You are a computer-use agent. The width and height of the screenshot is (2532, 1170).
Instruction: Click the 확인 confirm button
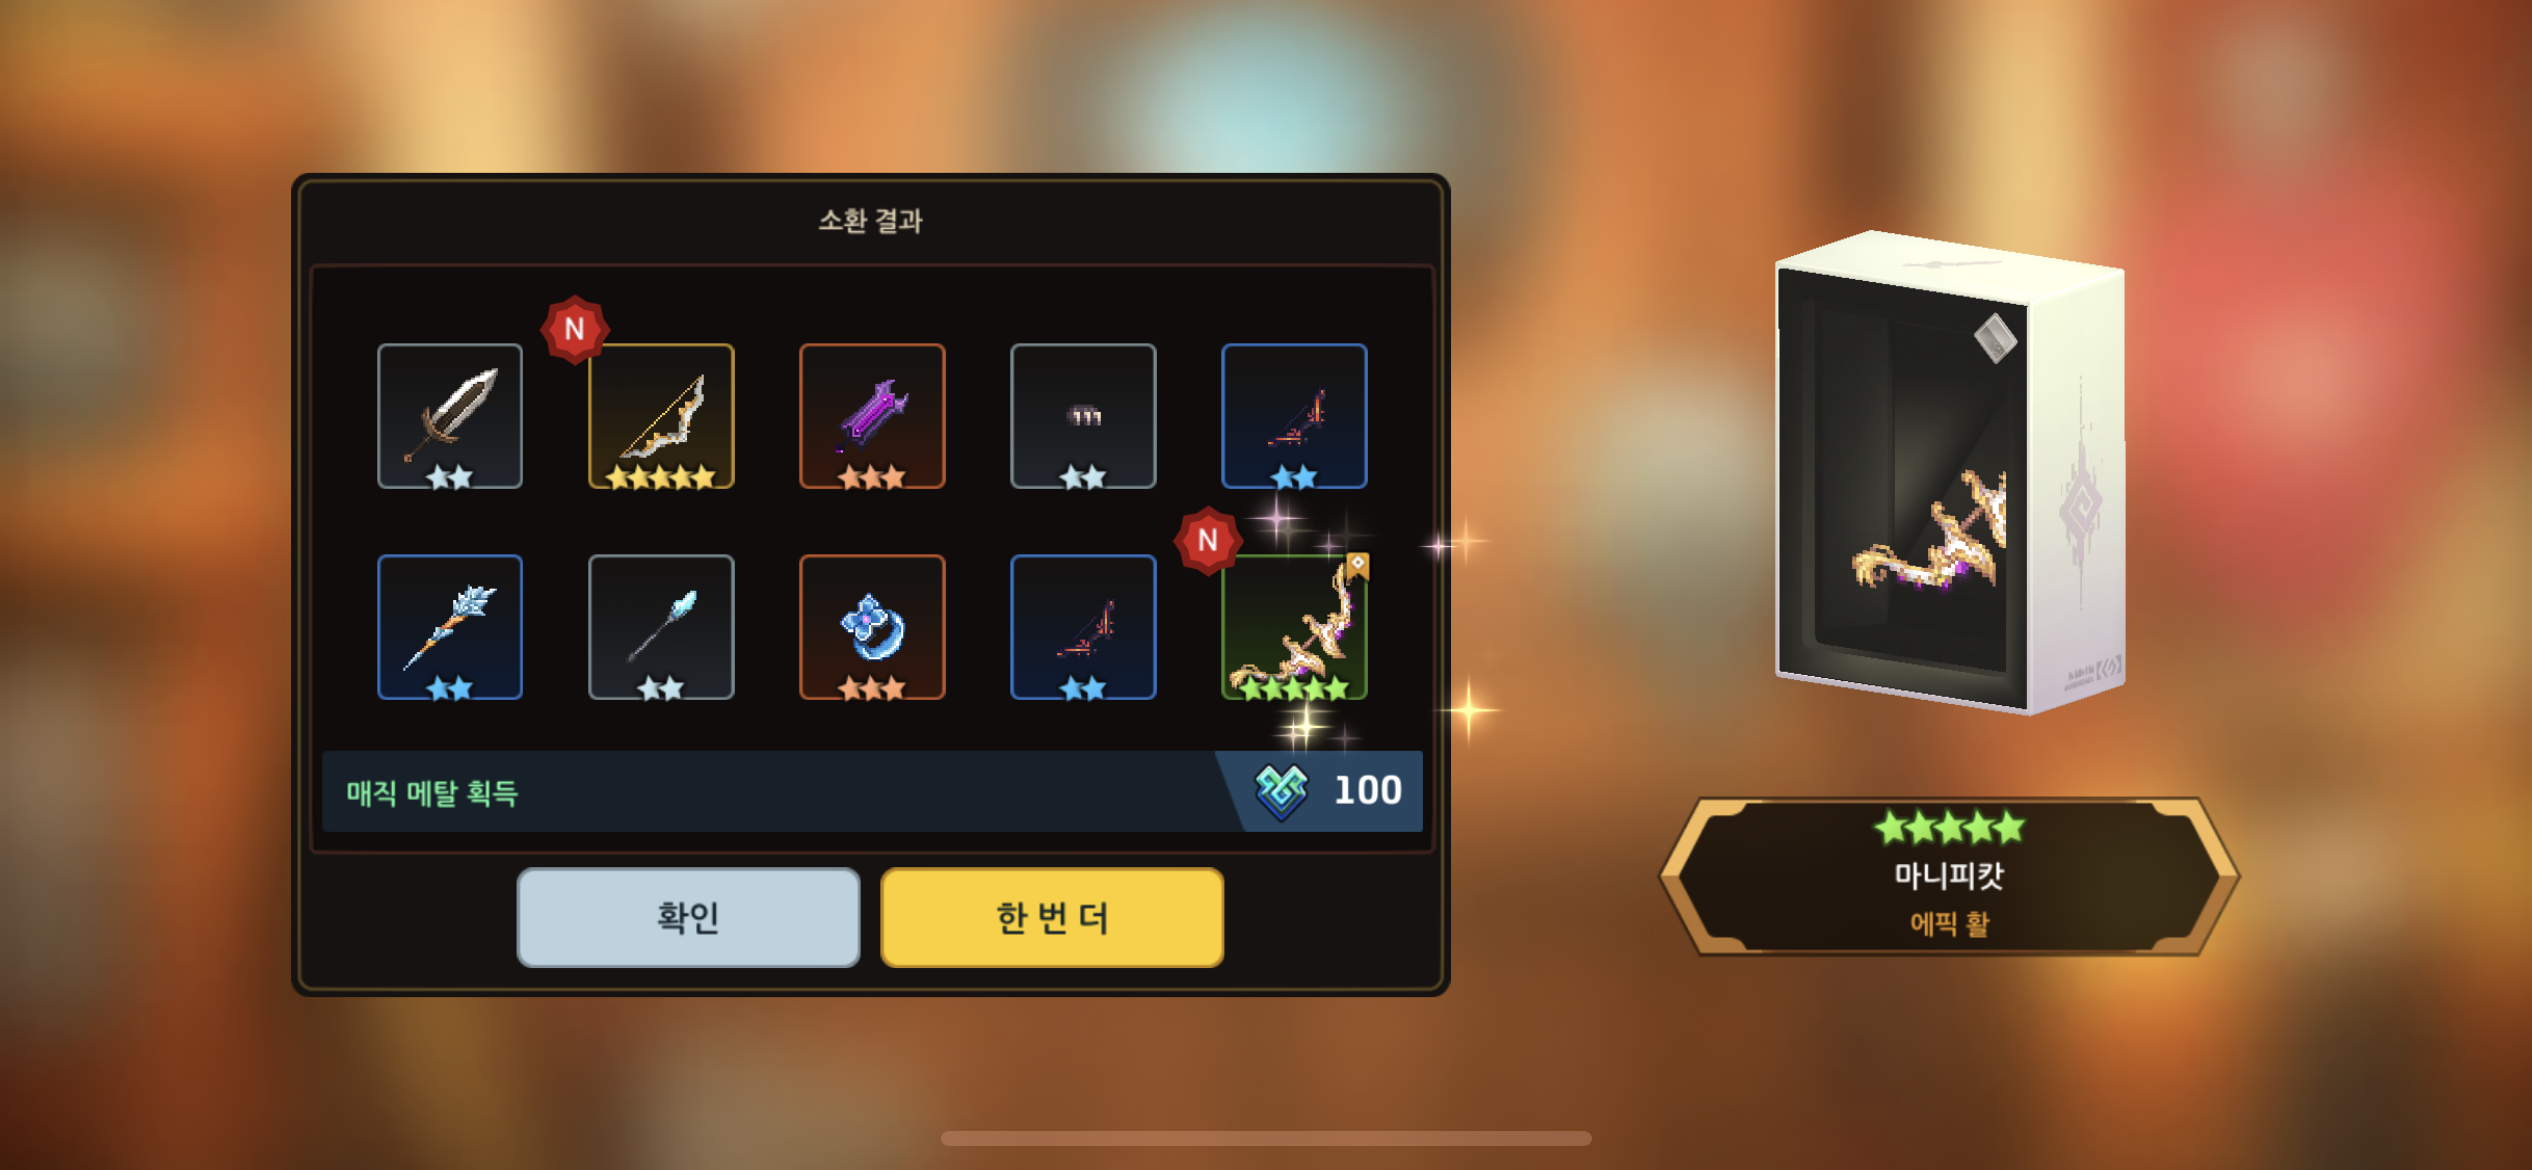[x=688, y=917]
